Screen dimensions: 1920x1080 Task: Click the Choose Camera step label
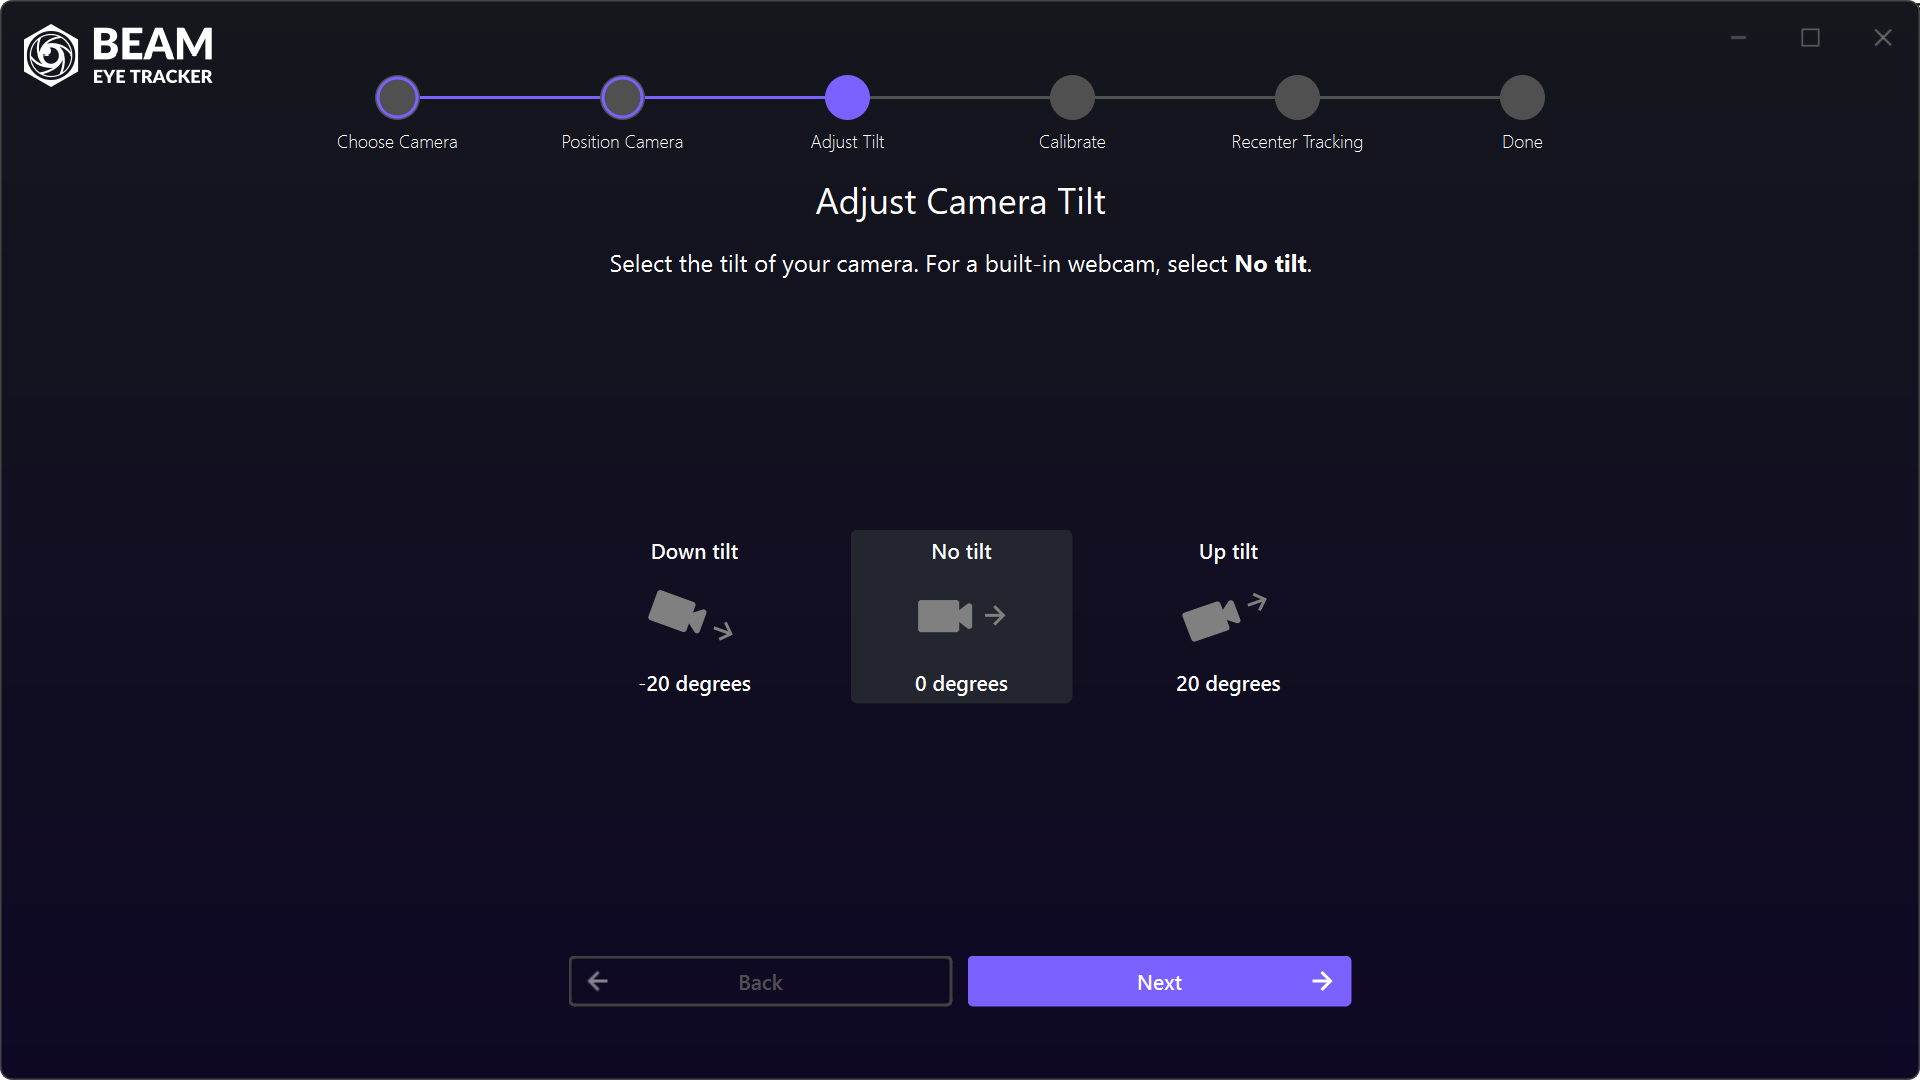coord(397,142)
